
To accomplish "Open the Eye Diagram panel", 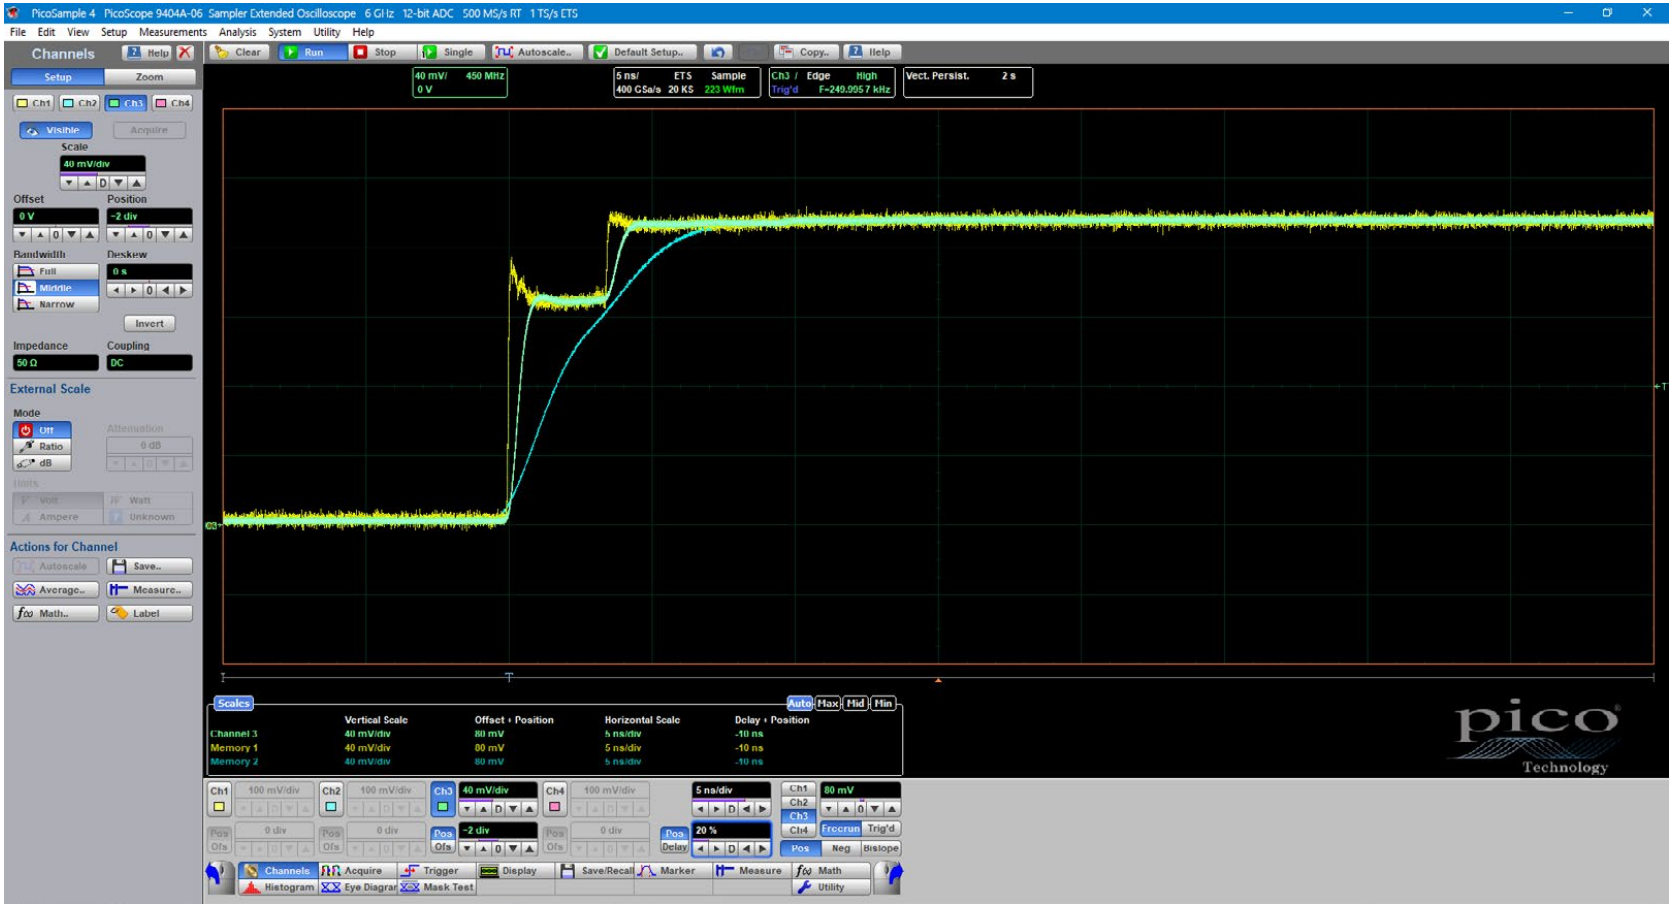I will [359, 888].
